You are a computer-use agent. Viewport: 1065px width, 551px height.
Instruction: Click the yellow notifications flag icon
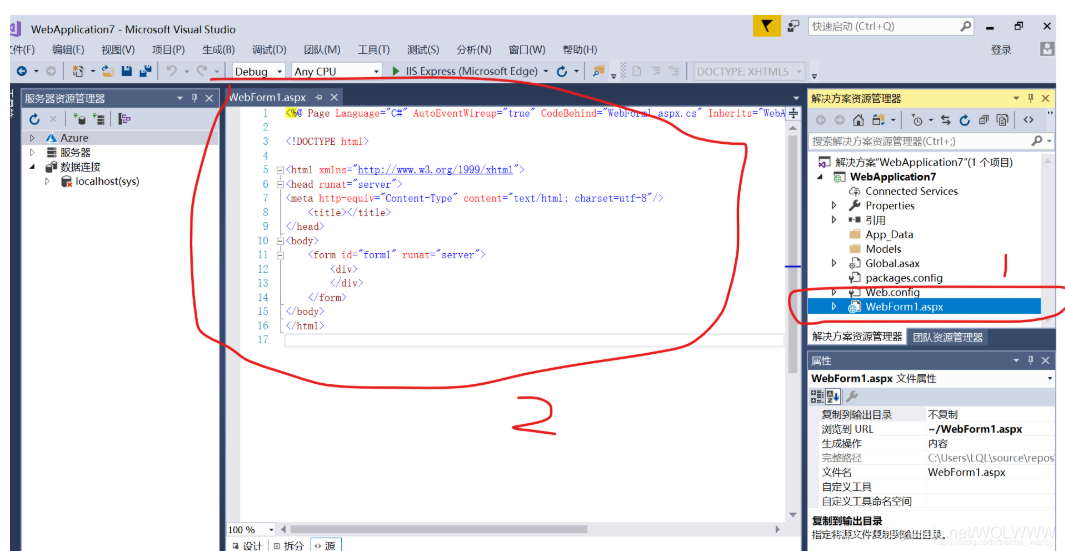point(766,26)
